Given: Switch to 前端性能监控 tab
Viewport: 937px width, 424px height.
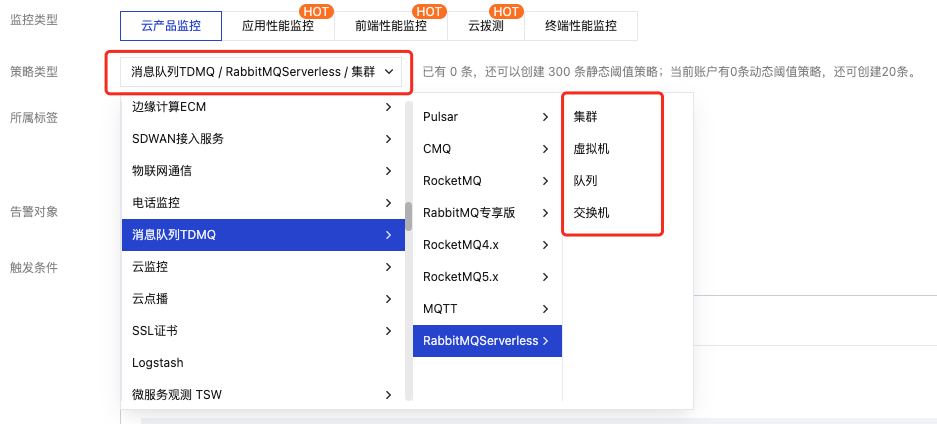Looking at the screenshot, I should pos(391,26).
